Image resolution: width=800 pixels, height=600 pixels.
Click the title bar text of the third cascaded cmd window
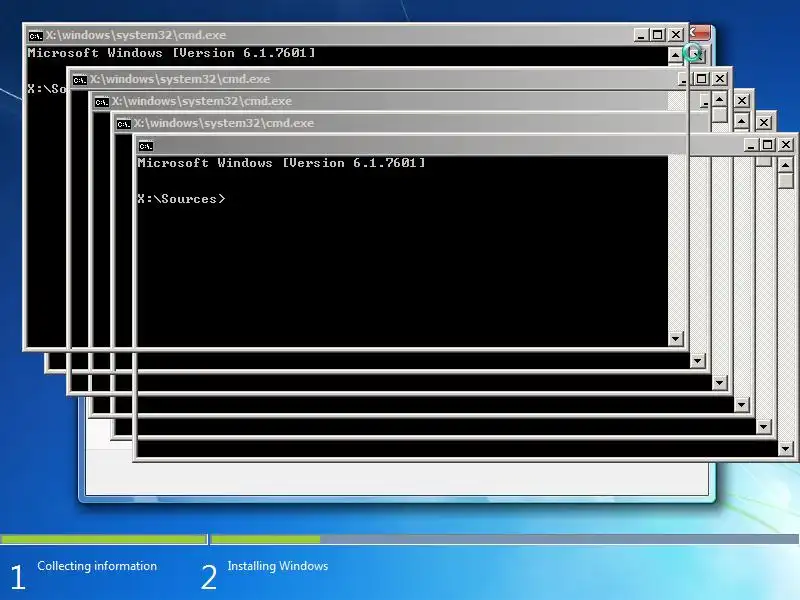[x=202, y=101]
